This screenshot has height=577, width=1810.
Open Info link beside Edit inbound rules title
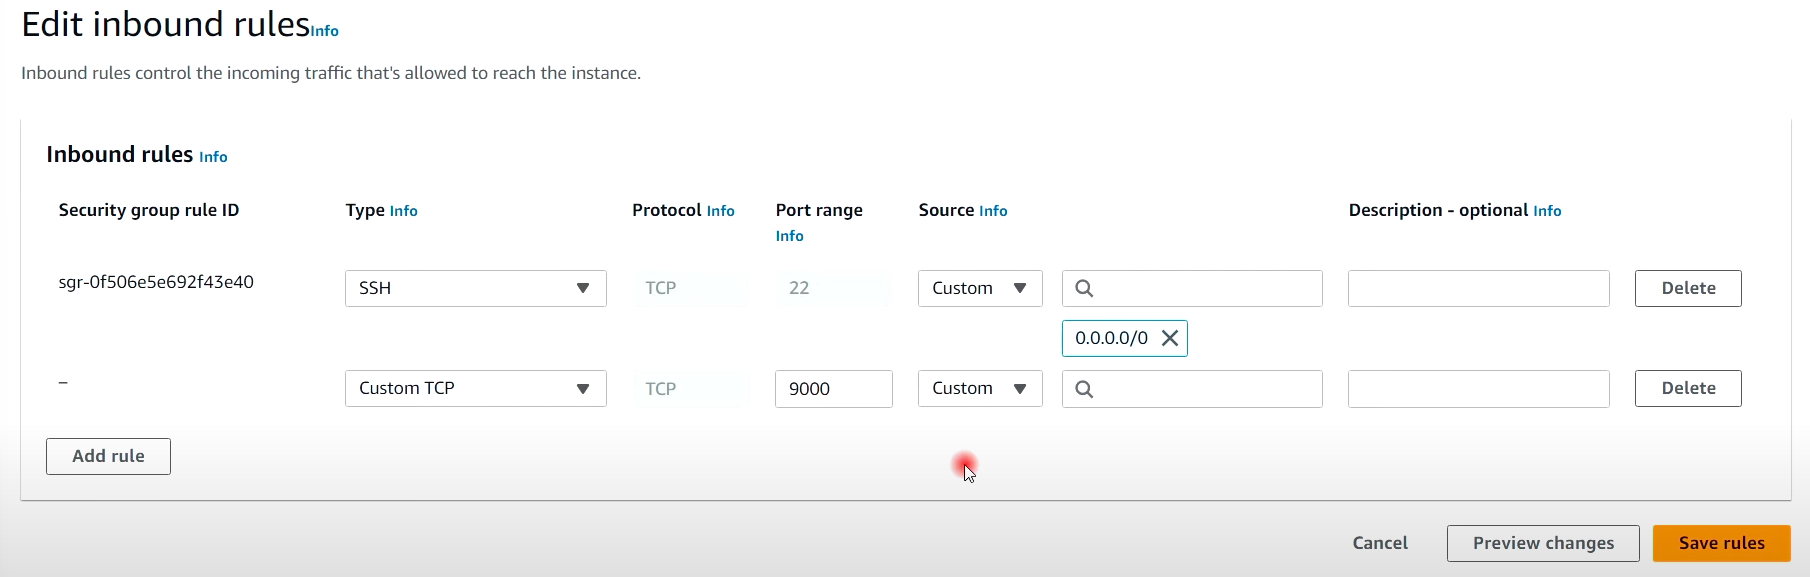[x=325, y=31]
